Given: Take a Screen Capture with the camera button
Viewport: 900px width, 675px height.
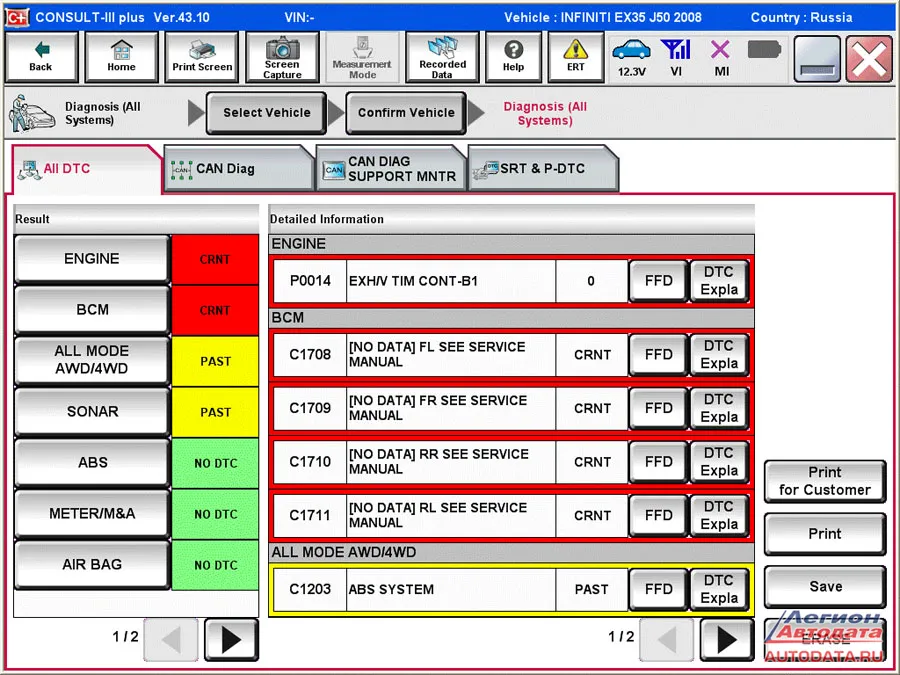Looking at the screenshot, I should click(x=282, y=57).
